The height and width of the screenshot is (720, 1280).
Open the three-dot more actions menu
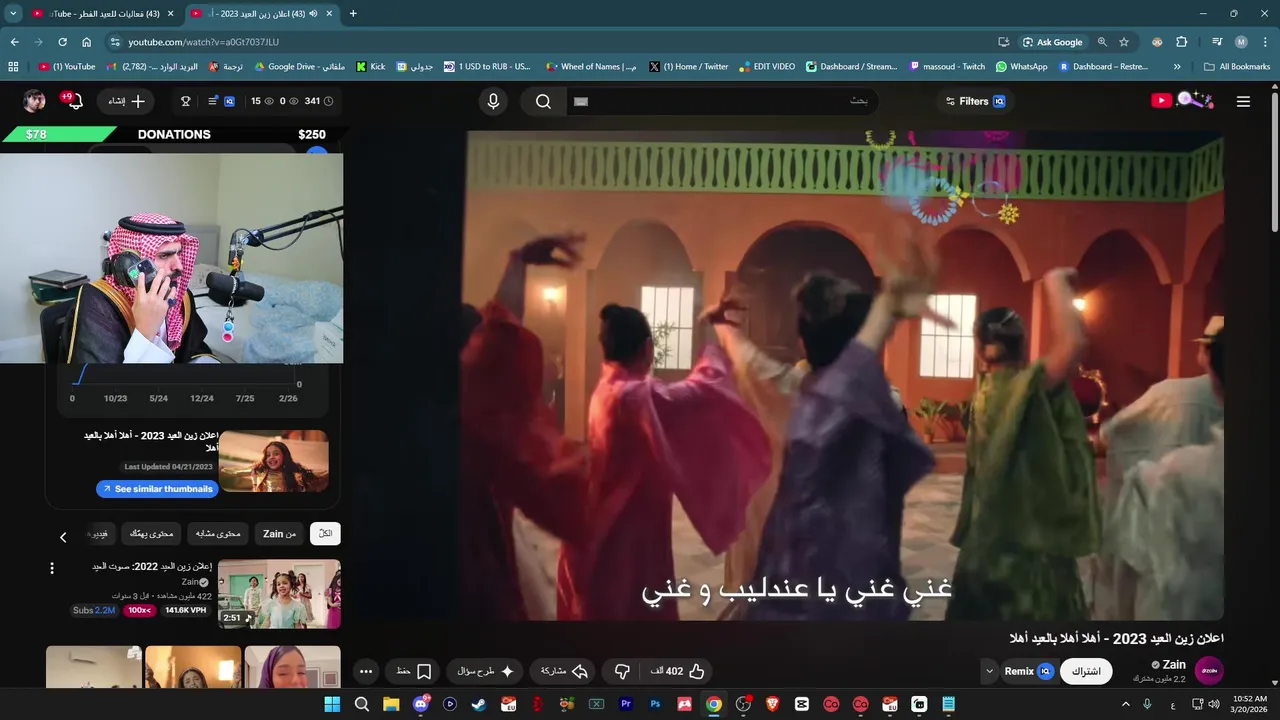pyautogui.click(x=366, y=671)
